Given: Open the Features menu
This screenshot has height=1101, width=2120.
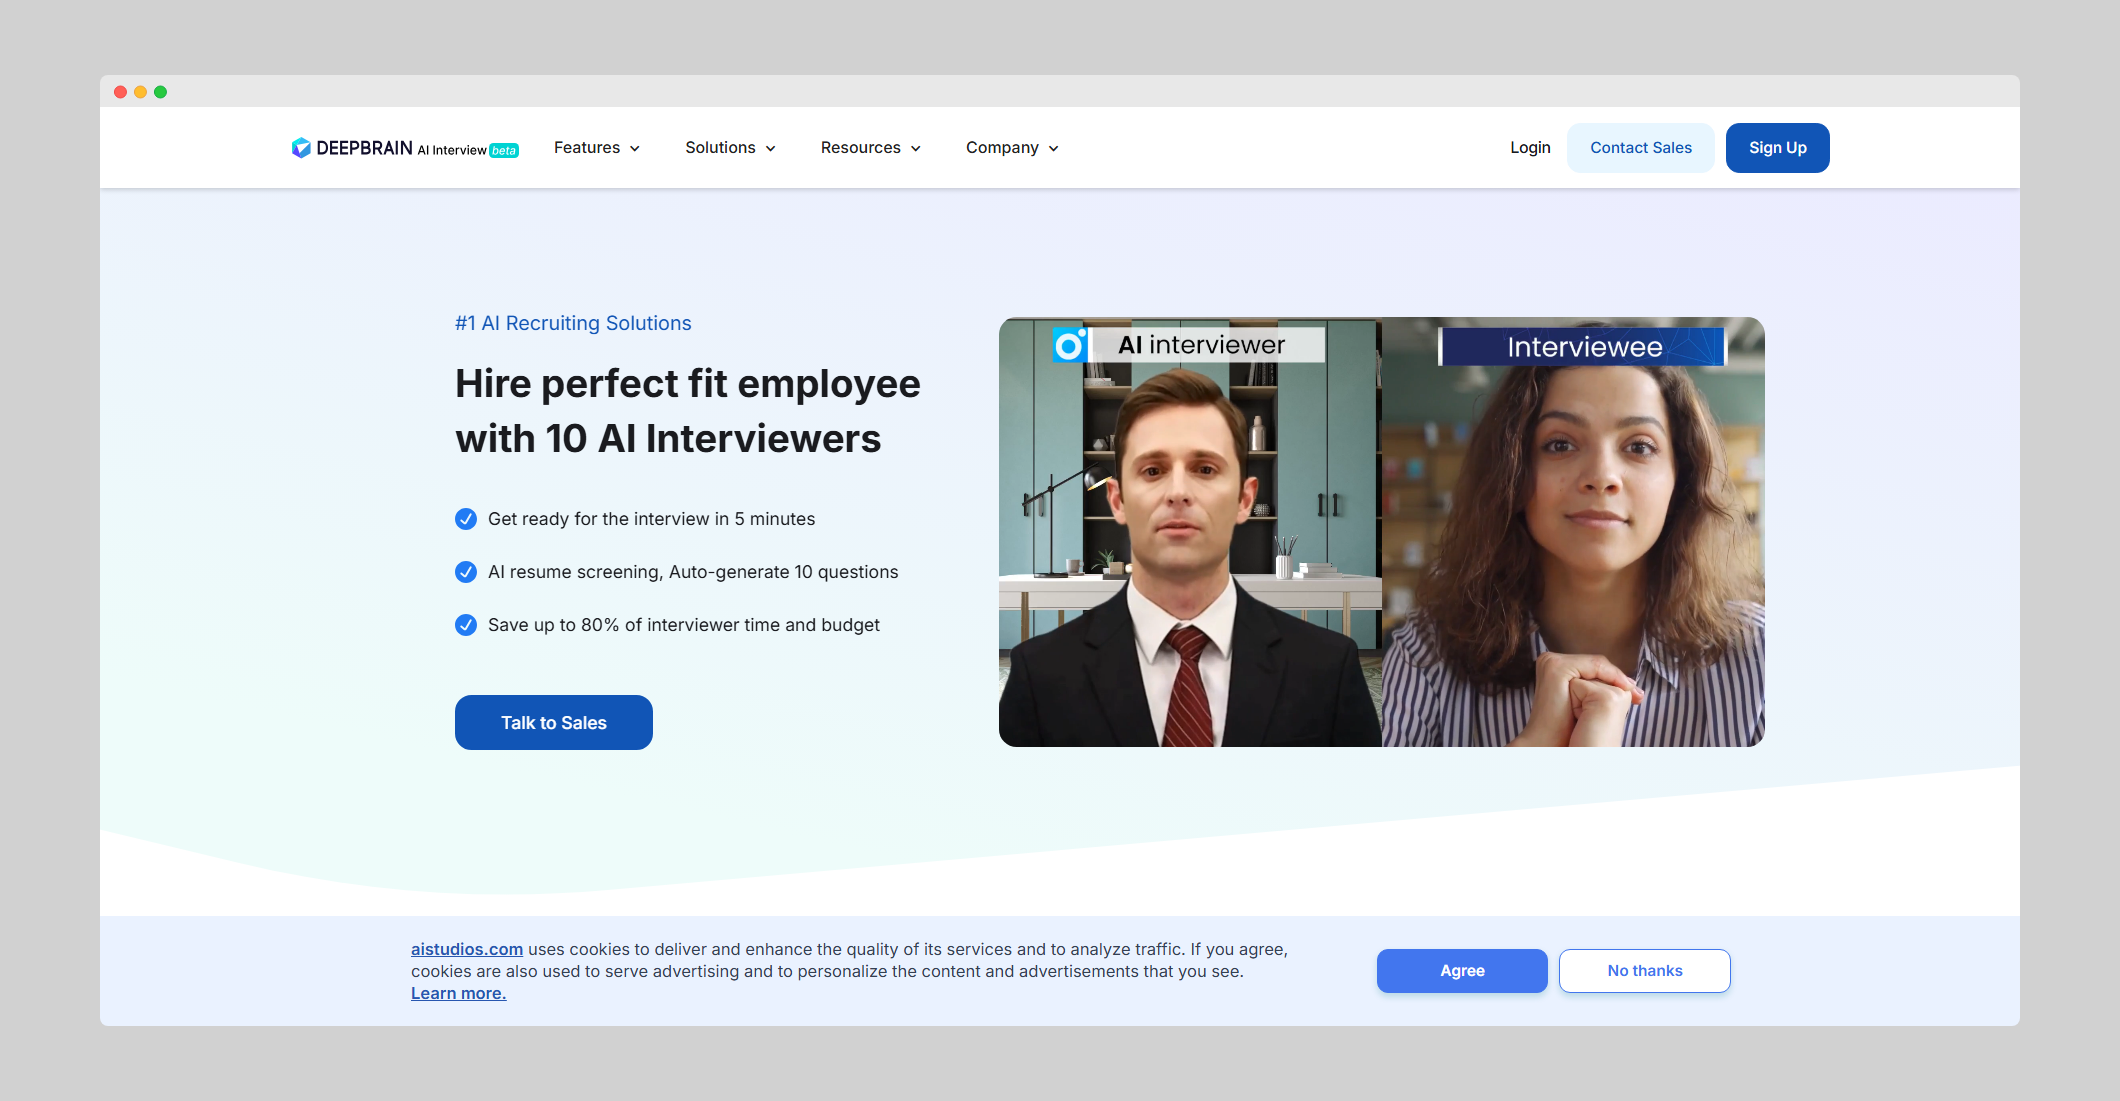Looking at the screenshot, I should click(x=597, y=148).
